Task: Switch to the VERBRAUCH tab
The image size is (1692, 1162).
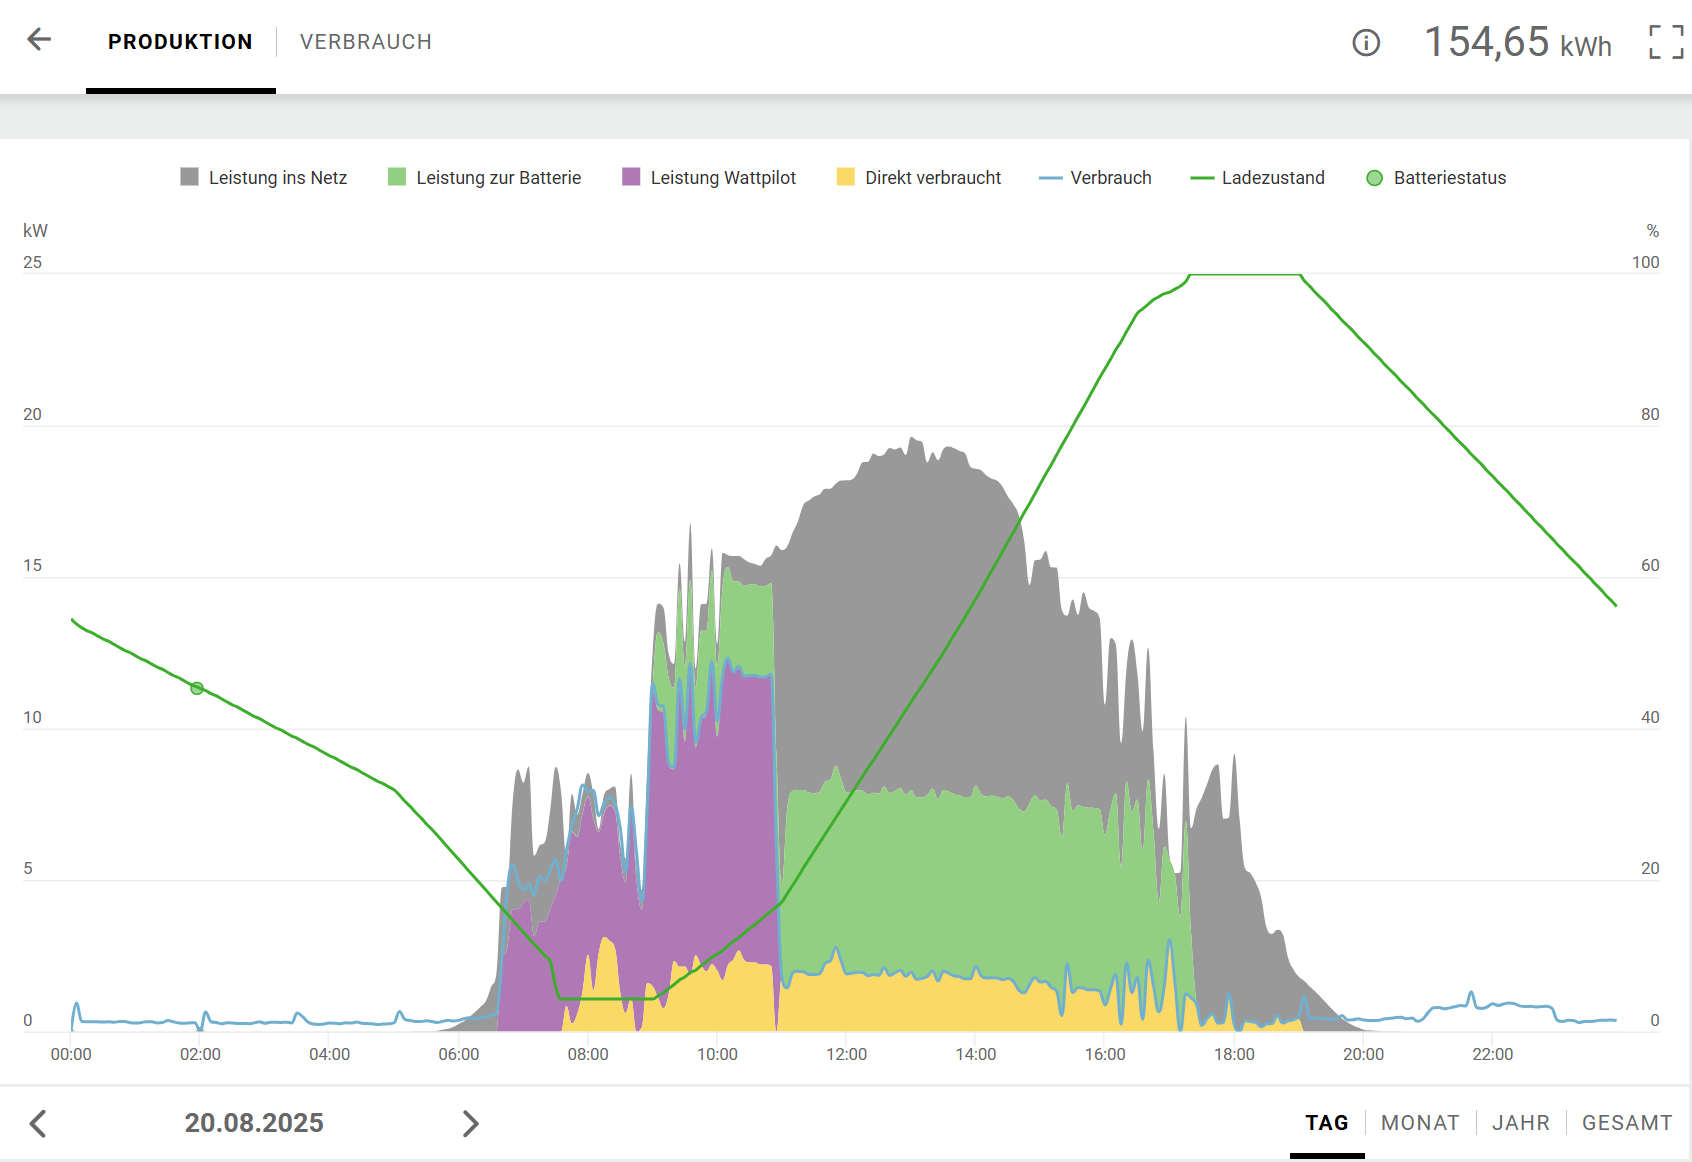Action: tap(366, 42)
